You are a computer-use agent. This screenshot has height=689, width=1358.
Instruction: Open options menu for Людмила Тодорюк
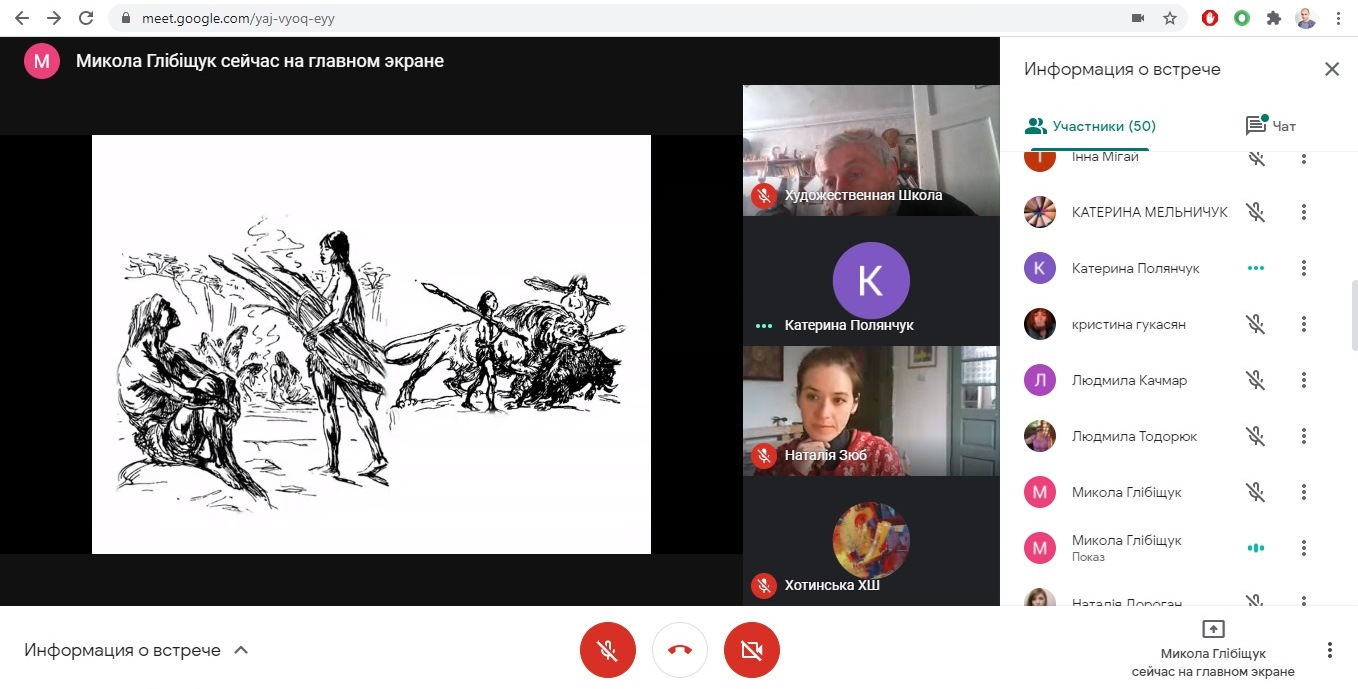pos(1304,436)
